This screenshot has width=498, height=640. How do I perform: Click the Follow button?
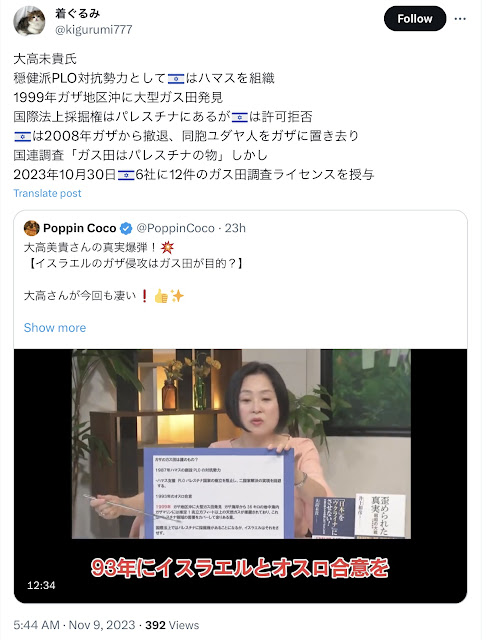click(415, 19)
